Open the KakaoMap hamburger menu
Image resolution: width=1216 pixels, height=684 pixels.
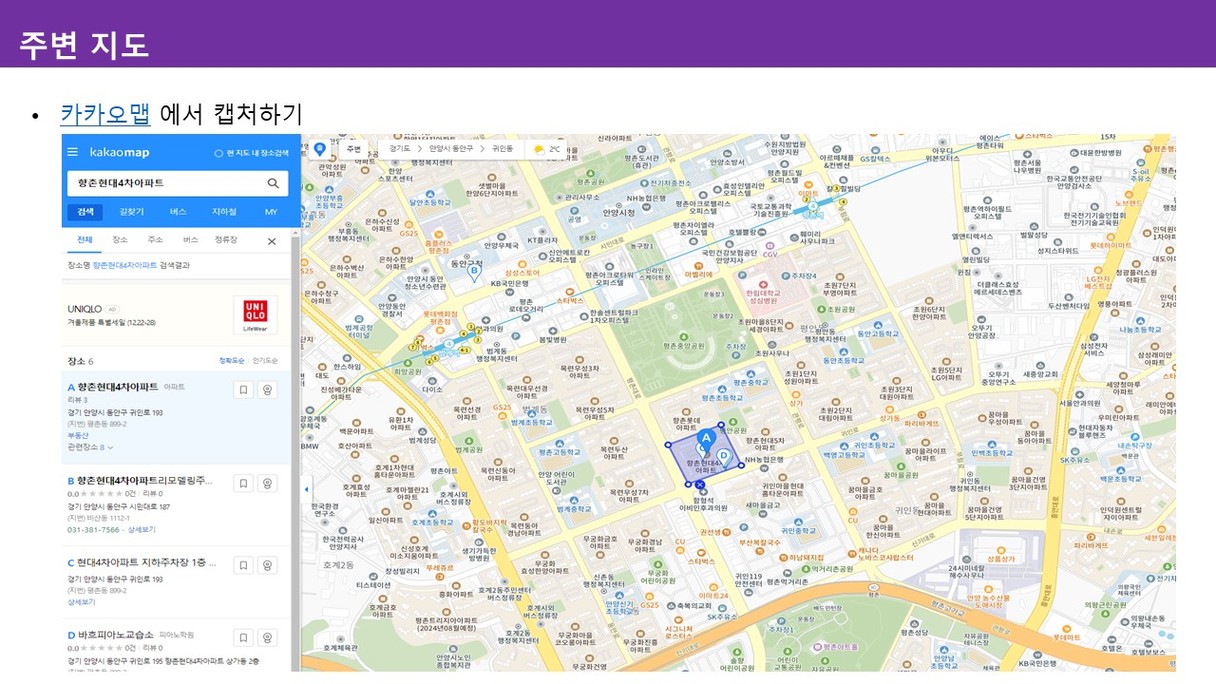[72, 152]
